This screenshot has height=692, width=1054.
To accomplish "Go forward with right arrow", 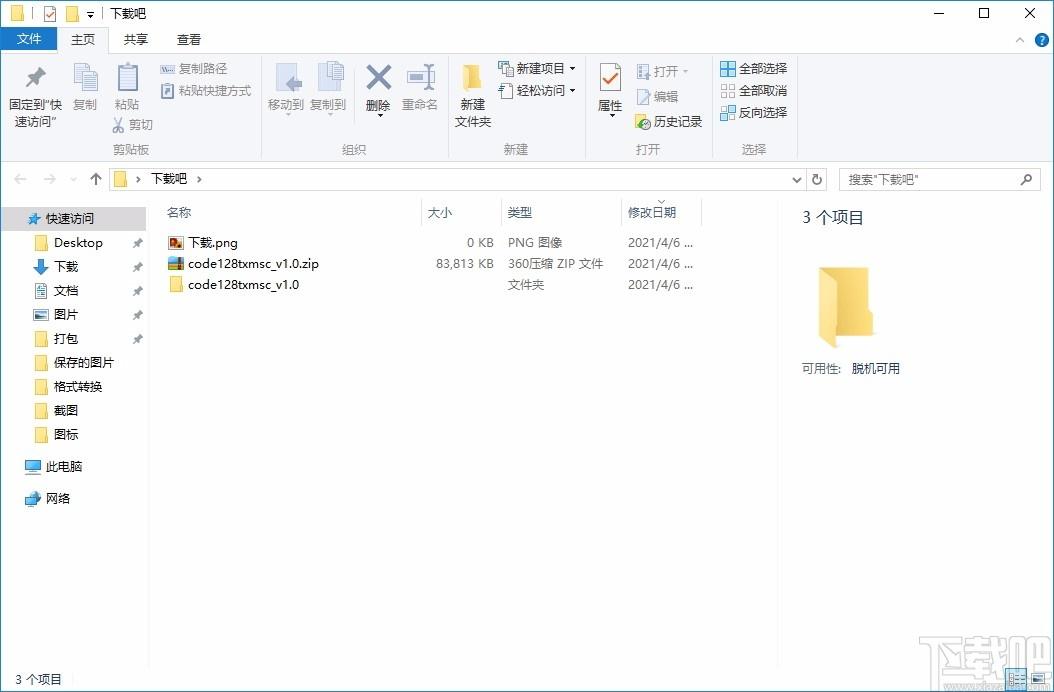I will pyautogui.click(x=50, y=179).
